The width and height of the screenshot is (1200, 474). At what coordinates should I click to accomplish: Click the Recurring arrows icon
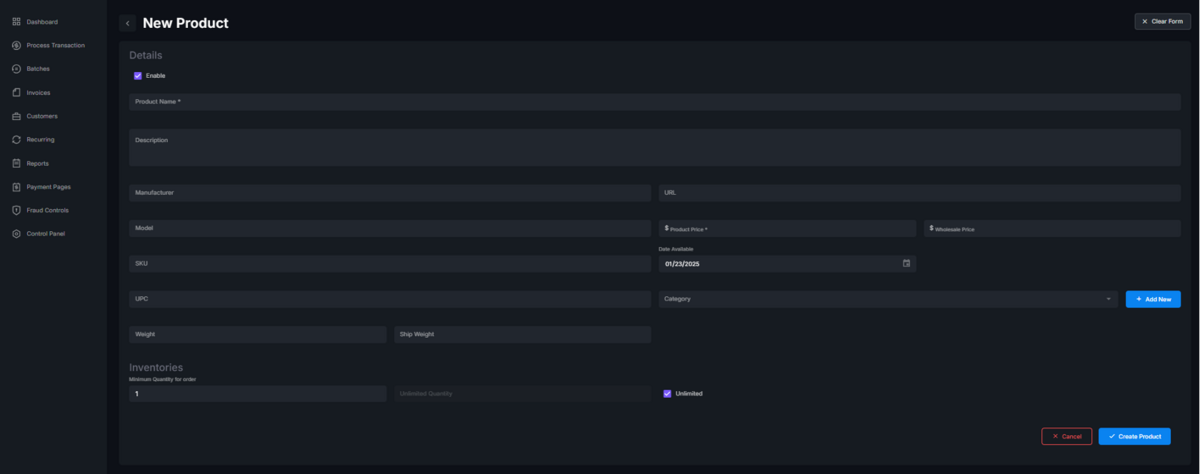pos(16,139)
